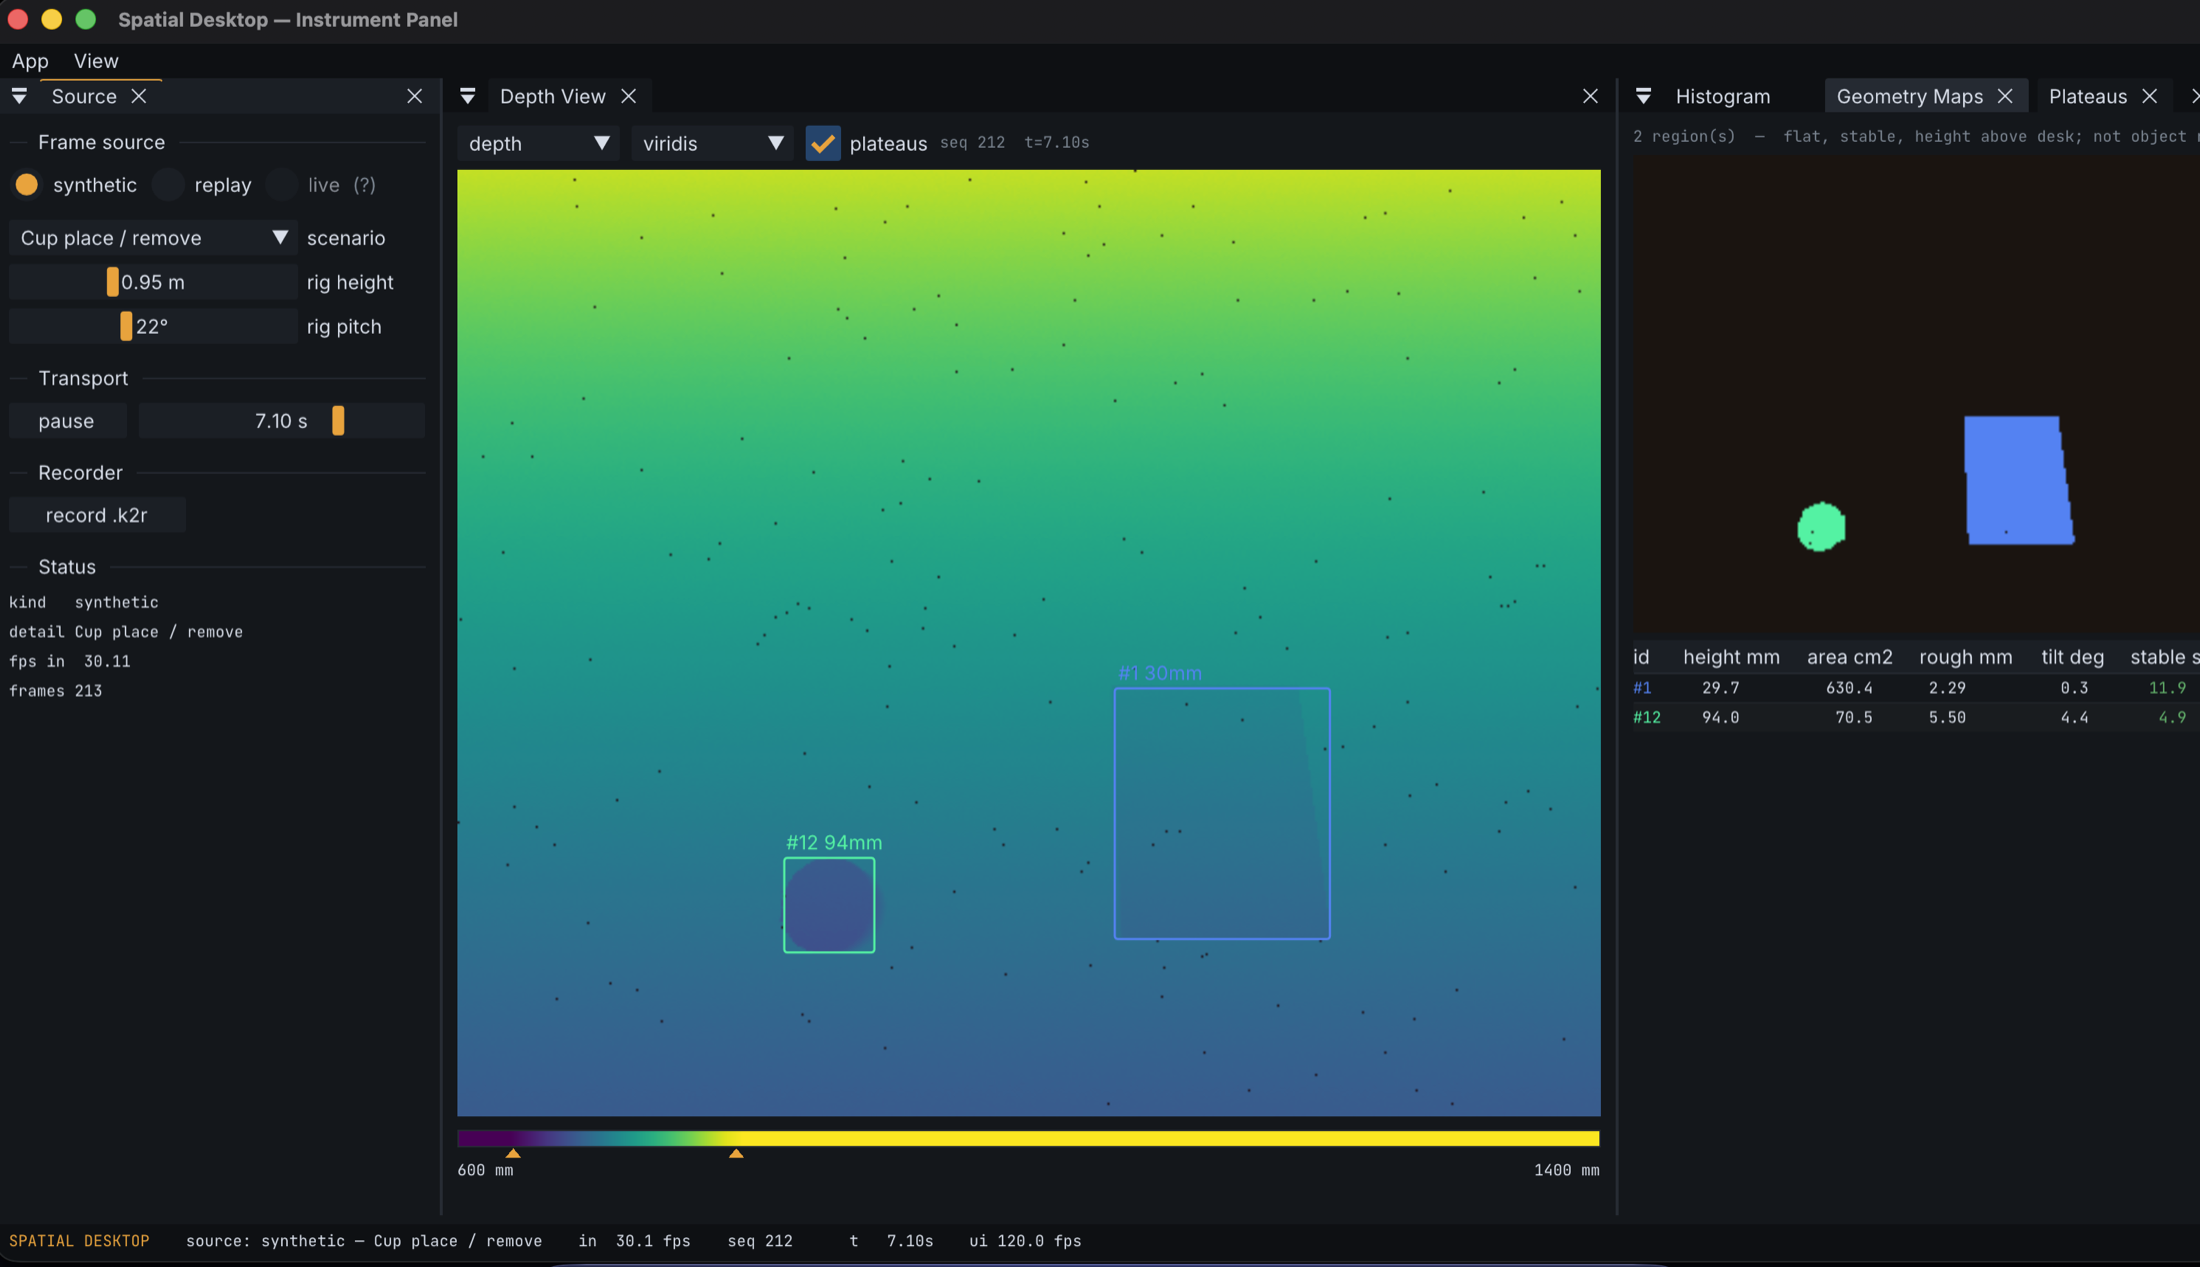This screenshot has width=2200, height=1267.
Task: Click the 630.4 area value
Action: (x=1849, y=688)
